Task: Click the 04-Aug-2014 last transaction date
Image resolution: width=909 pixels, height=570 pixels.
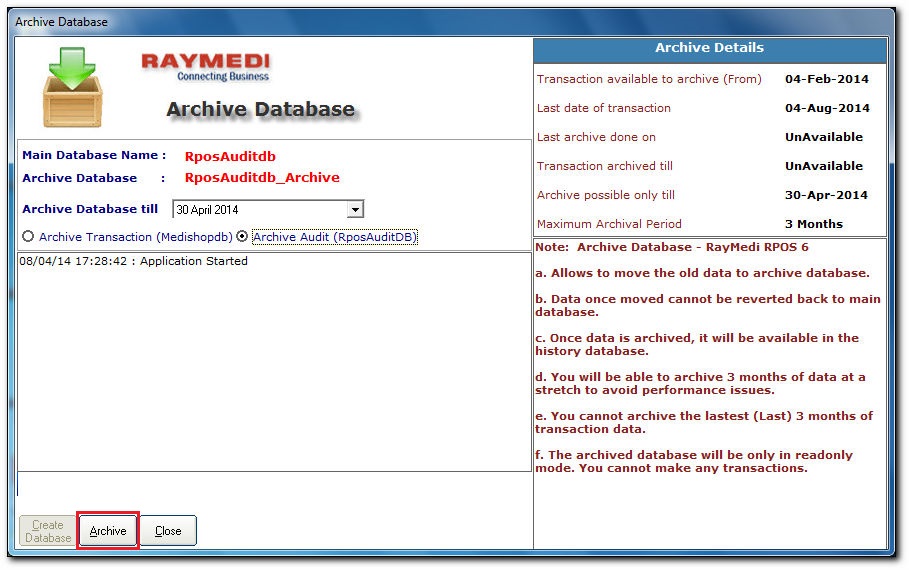Action: (x=827, y=108)
